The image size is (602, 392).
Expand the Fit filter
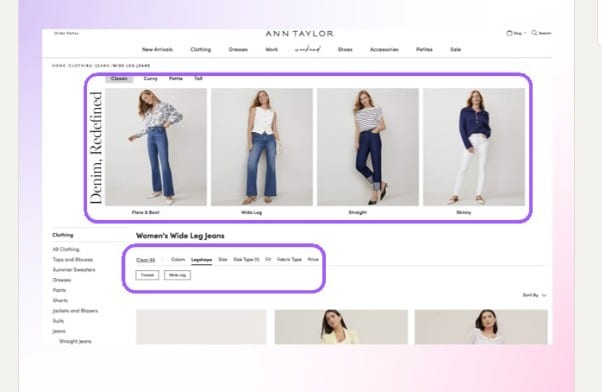coord(268,260)
